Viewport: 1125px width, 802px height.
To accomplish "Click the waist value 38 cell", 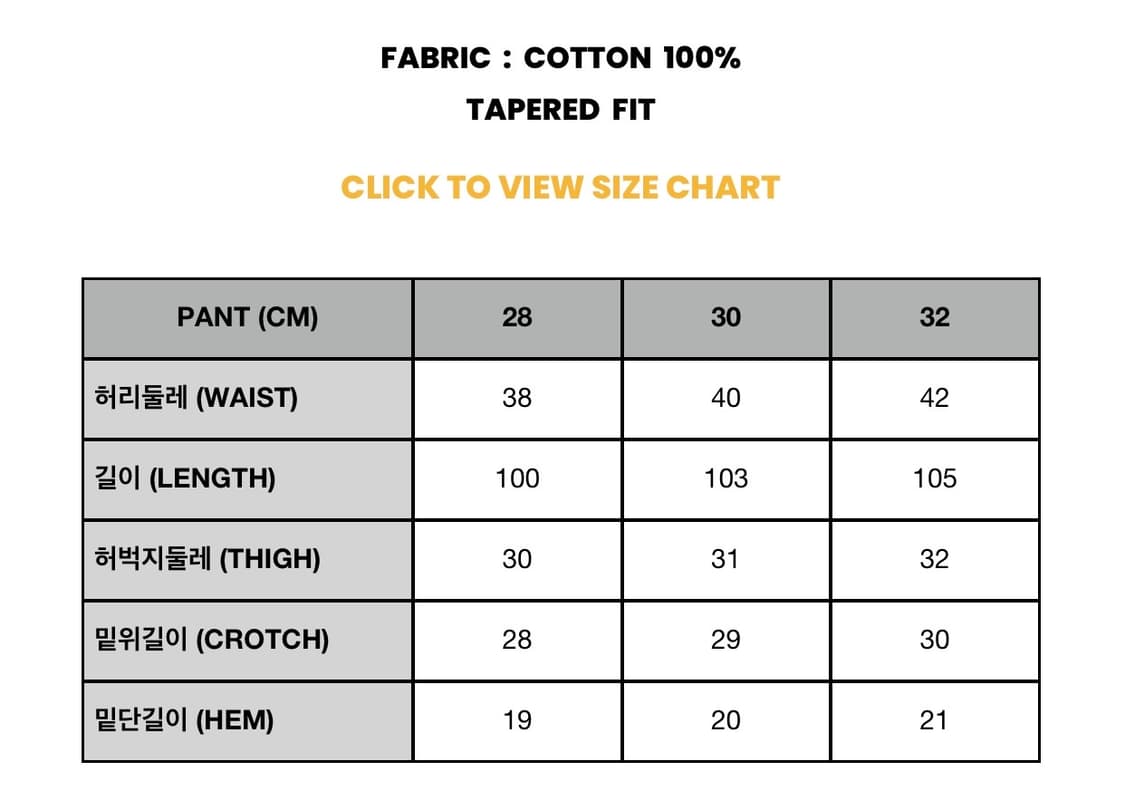I will [x=517, y=398].
